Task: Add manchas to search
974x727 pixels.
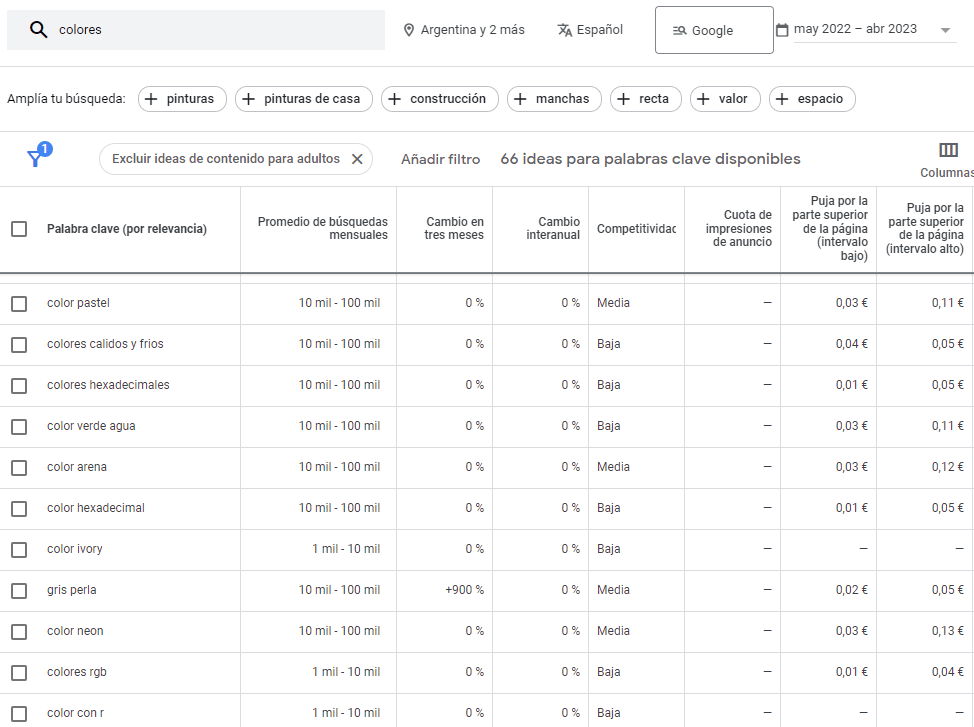Action: coord(554,99)
